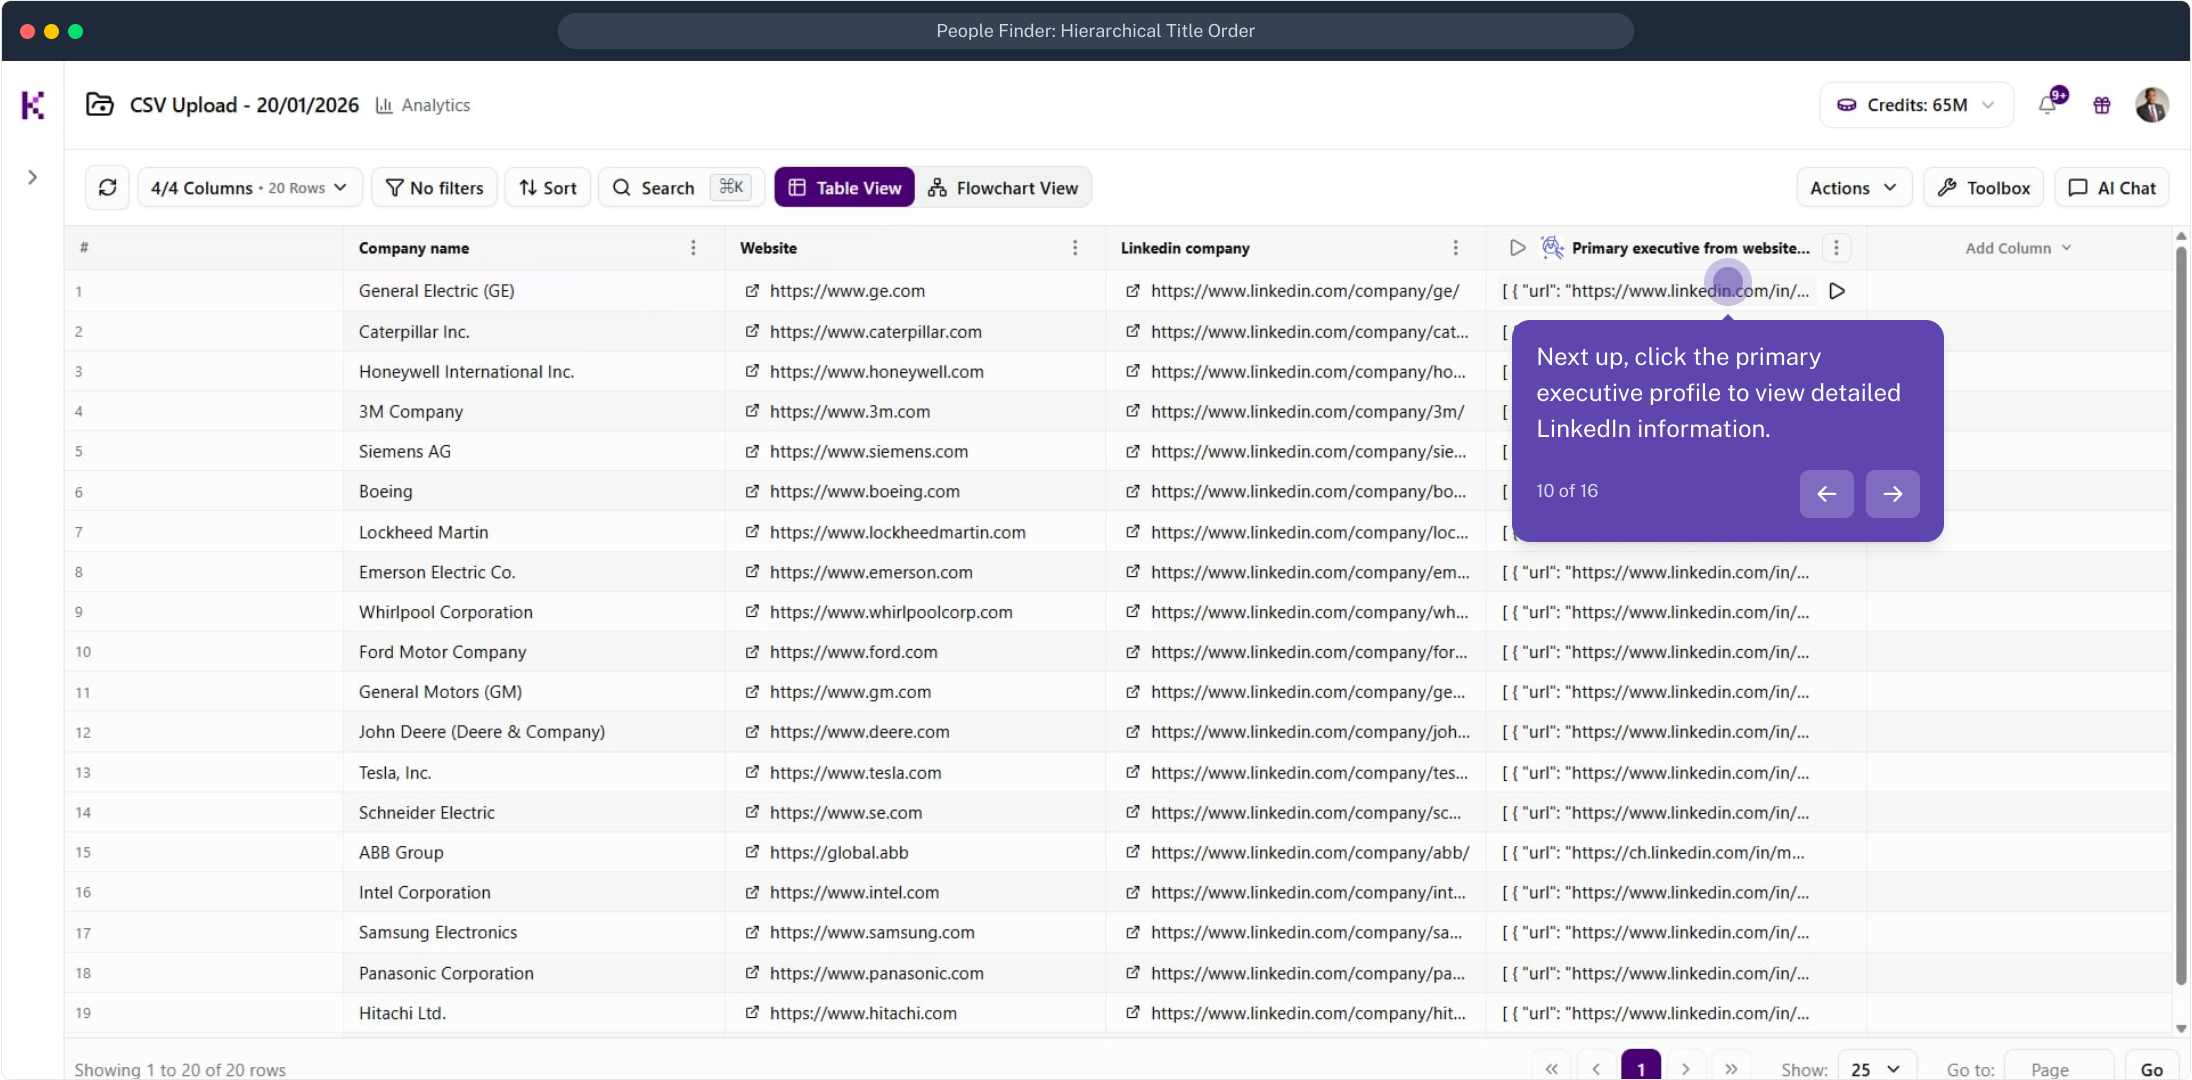
Task: Open Company name column options menu
Action: point(694,248)
